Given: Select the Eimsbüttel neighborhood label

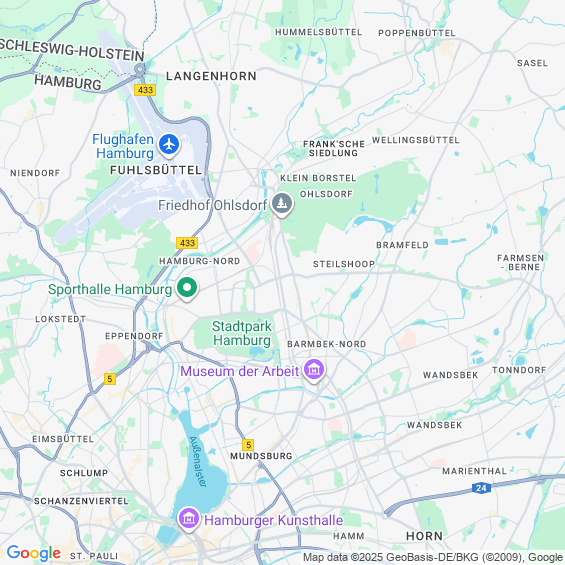Looking at the screenshot, I should [63, 439].
